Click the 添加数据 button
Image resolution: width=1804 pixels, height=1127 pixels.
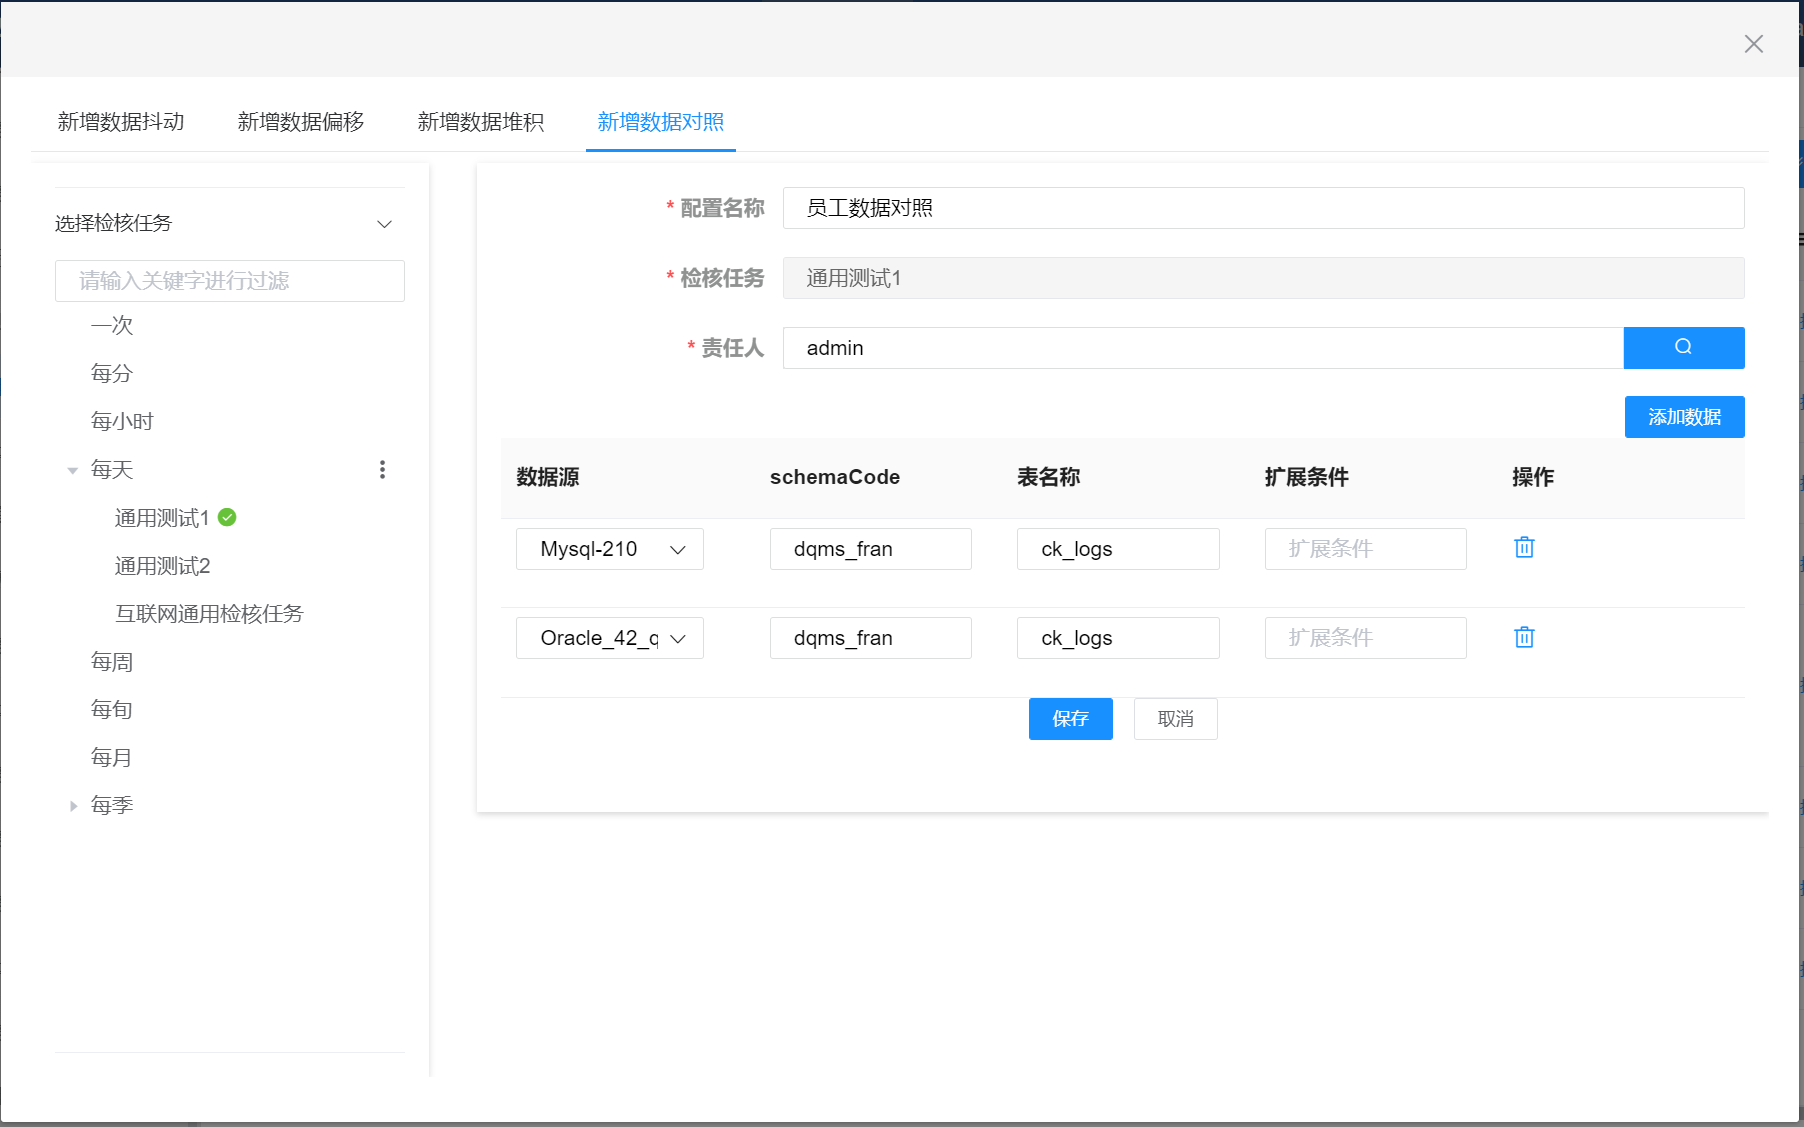[1684, 417]
